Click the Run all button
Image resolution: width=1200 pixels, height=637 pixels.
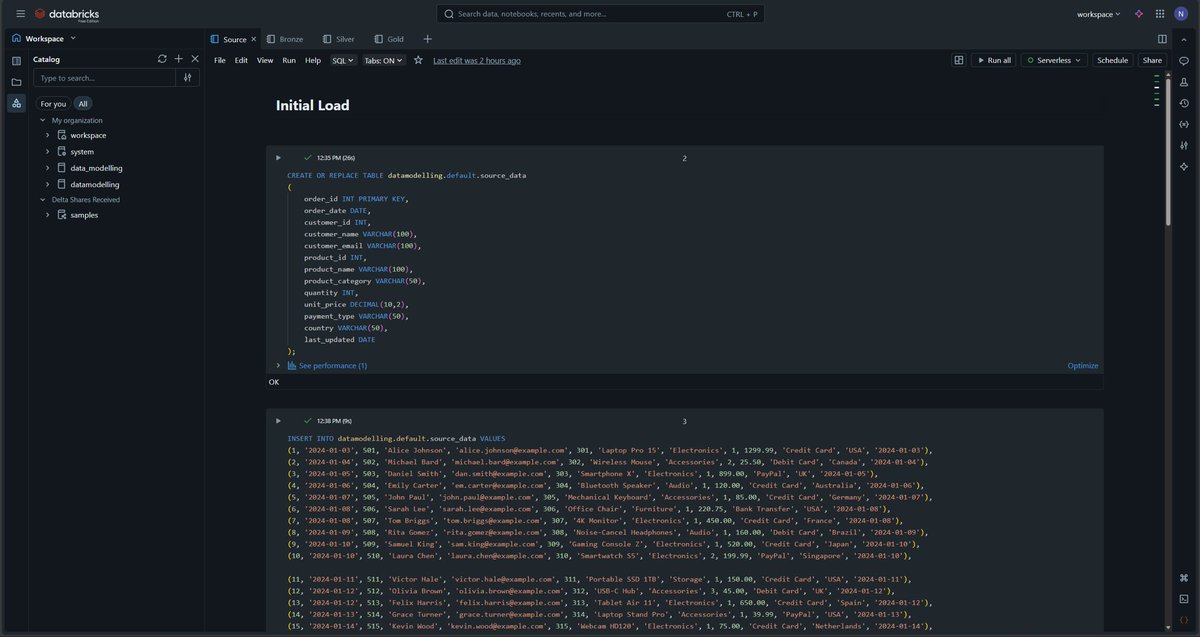994,60
